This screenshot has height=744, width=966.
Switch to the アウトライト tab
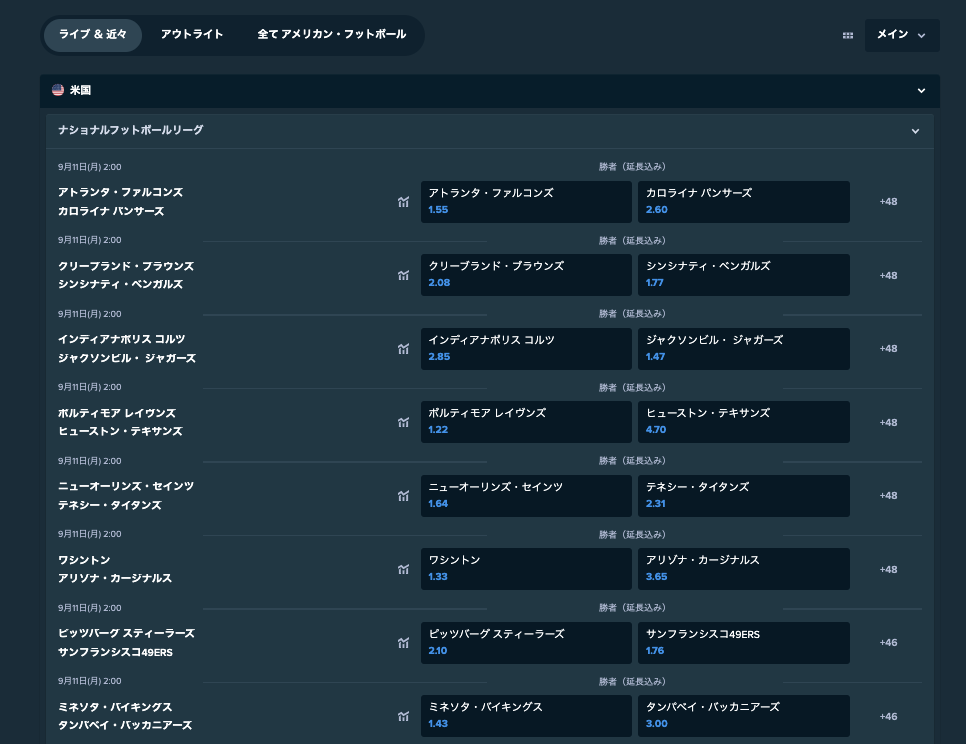(192, 34)
